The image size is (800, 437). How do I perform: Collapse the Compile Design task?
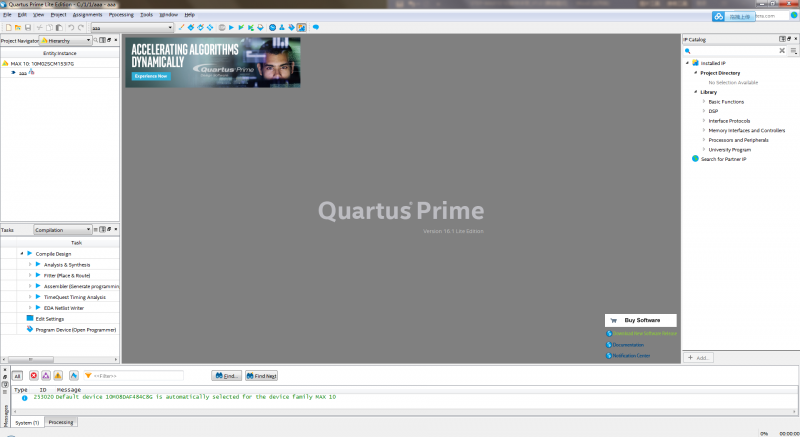(x=21, y=253)
